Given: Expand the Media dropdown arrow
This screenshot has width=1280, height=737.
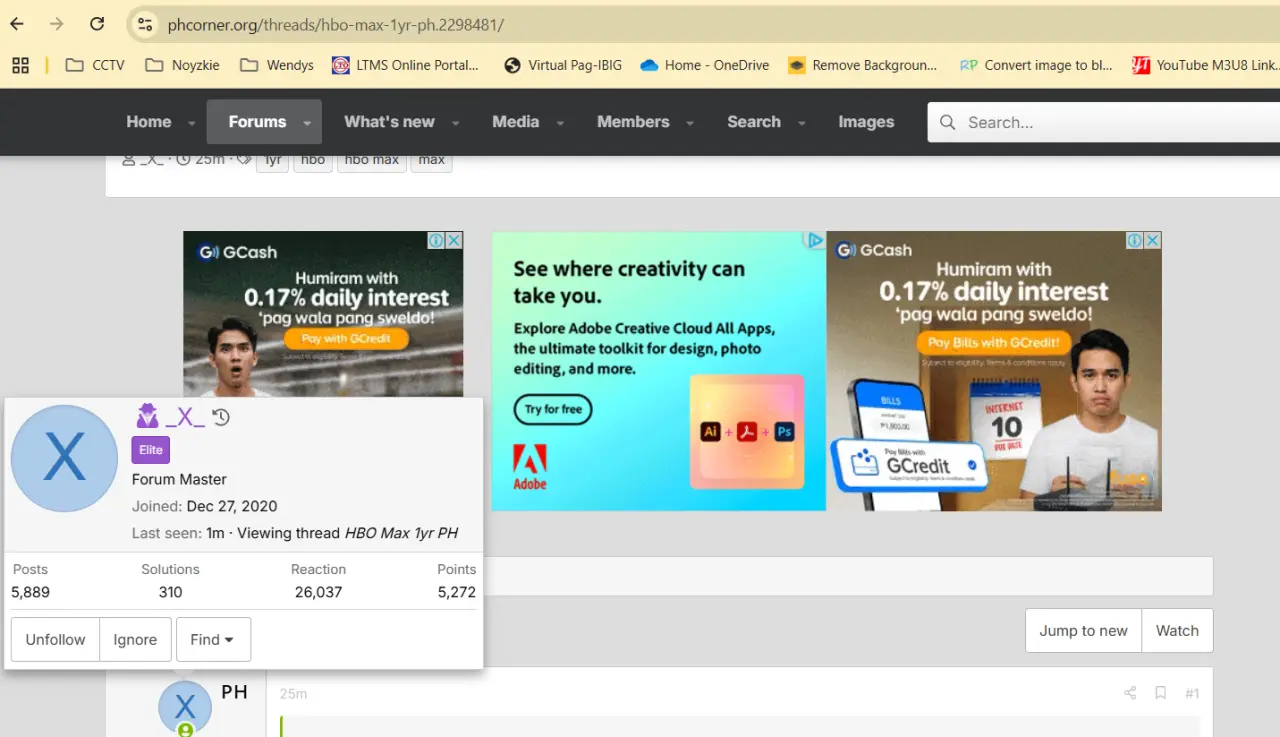Looking at the screenshot, I should click(560, 123).
